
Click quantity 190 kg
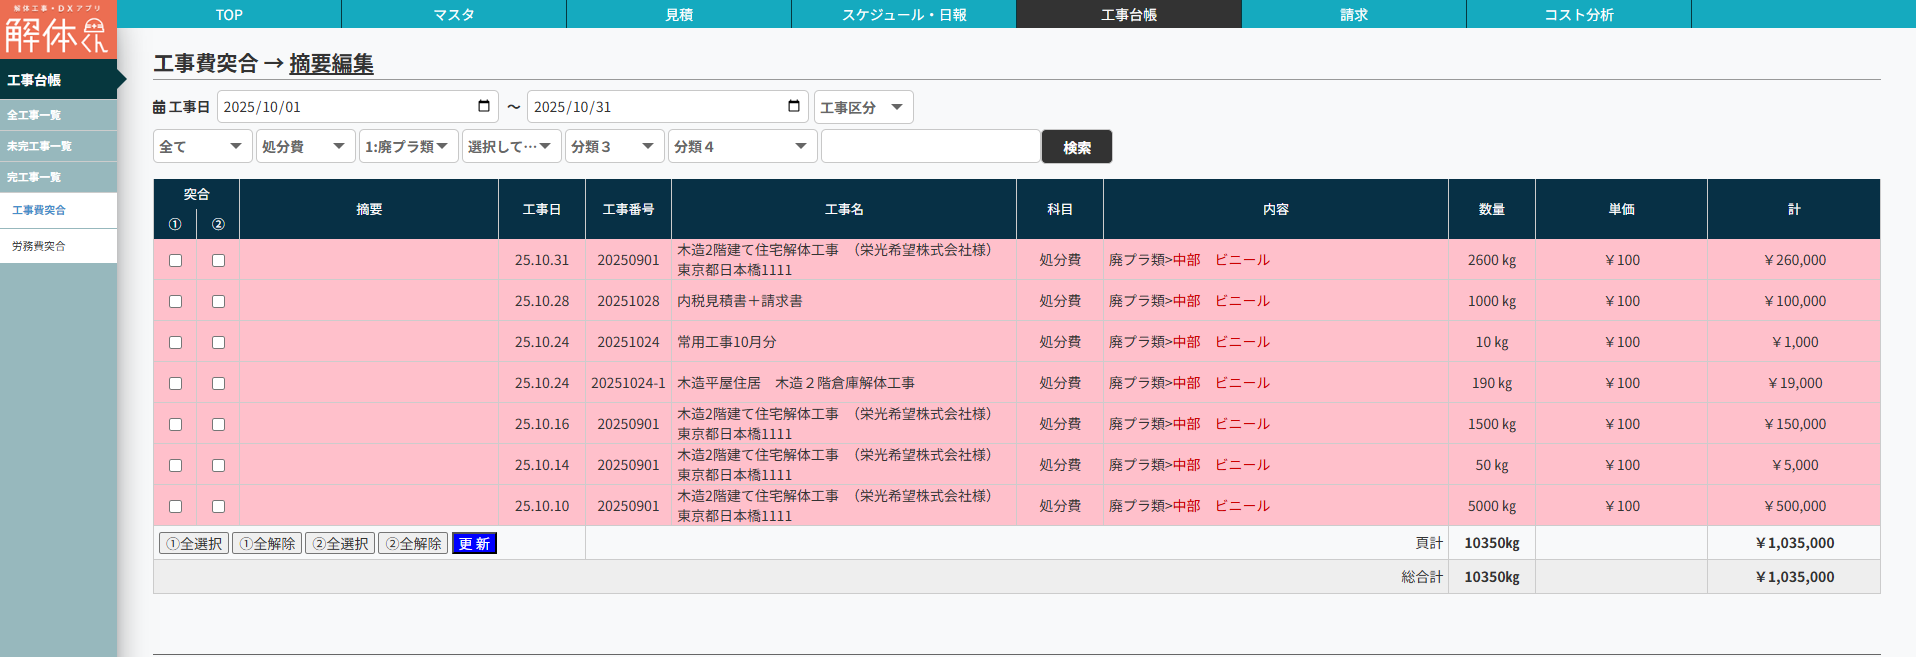(x=1492, y=383)
